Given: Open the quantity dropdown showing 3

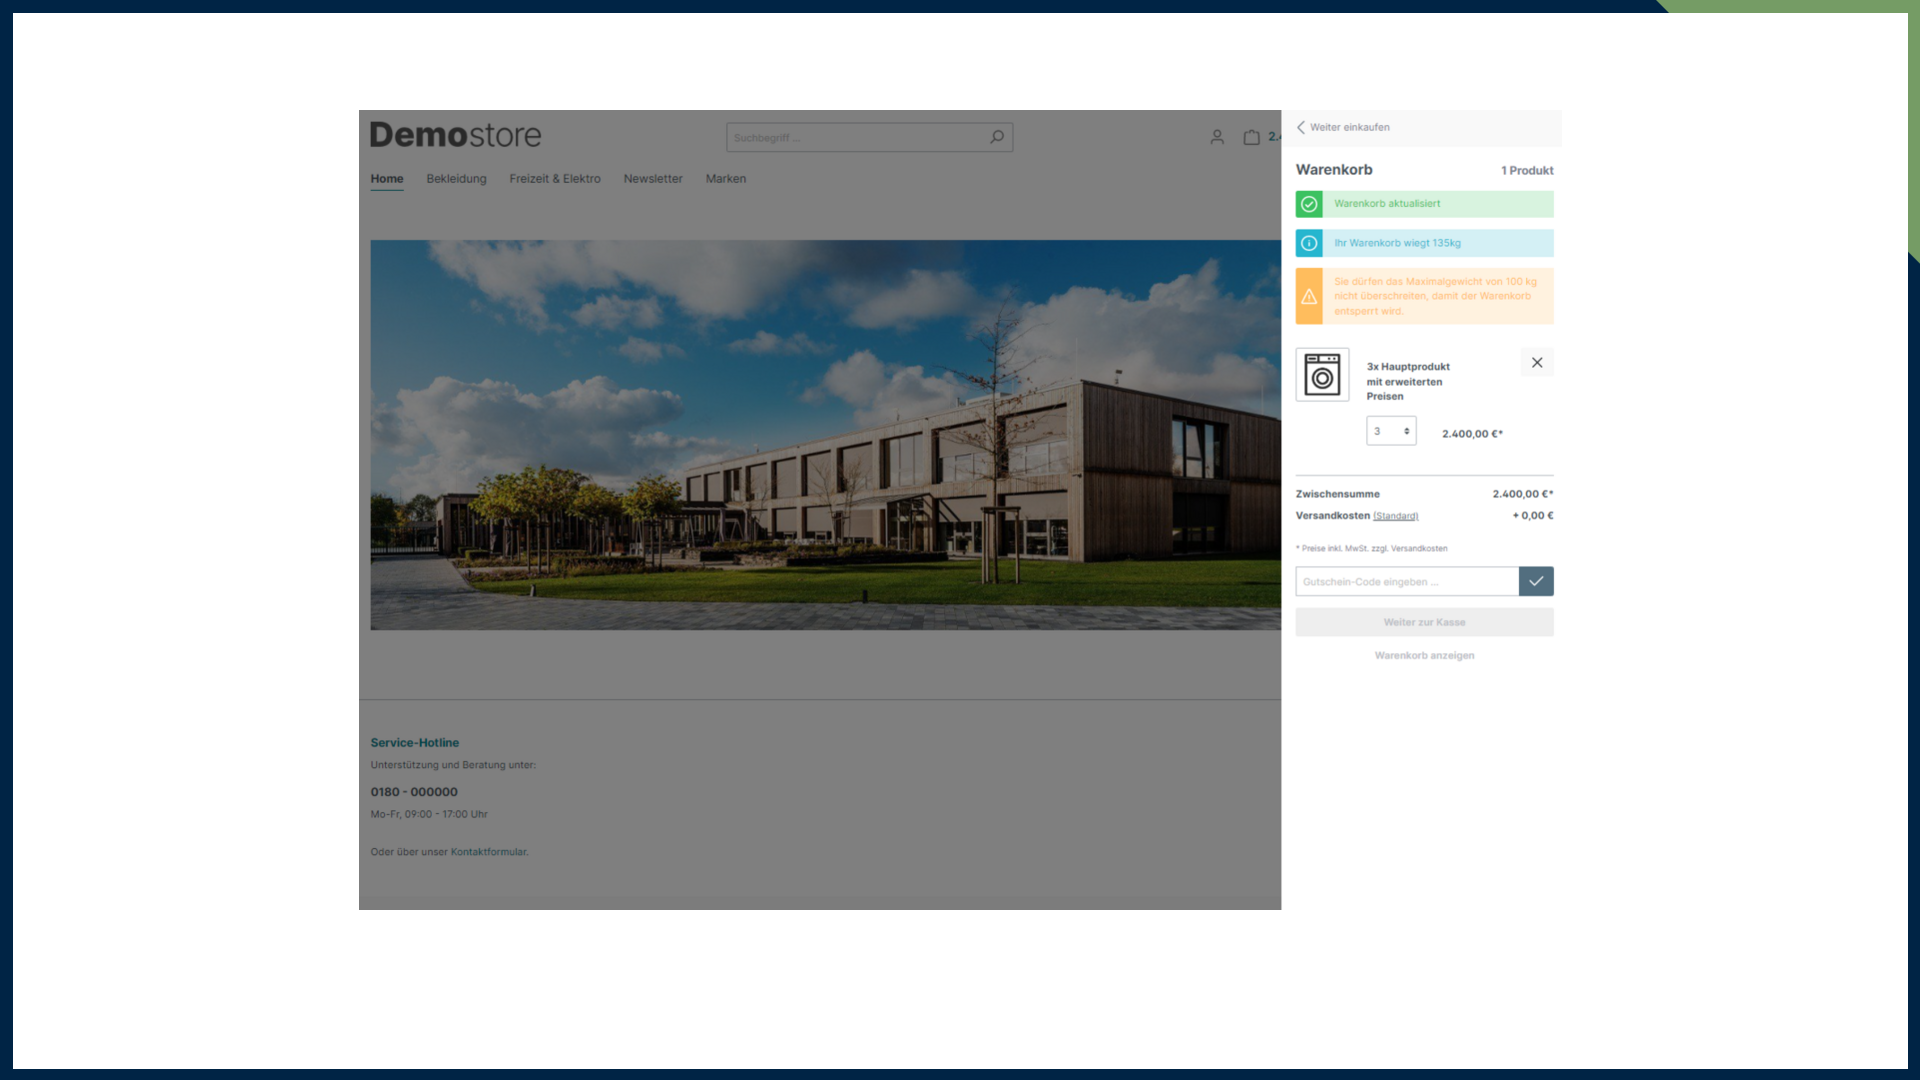Looking at the screenshot, I should 1391,431.
